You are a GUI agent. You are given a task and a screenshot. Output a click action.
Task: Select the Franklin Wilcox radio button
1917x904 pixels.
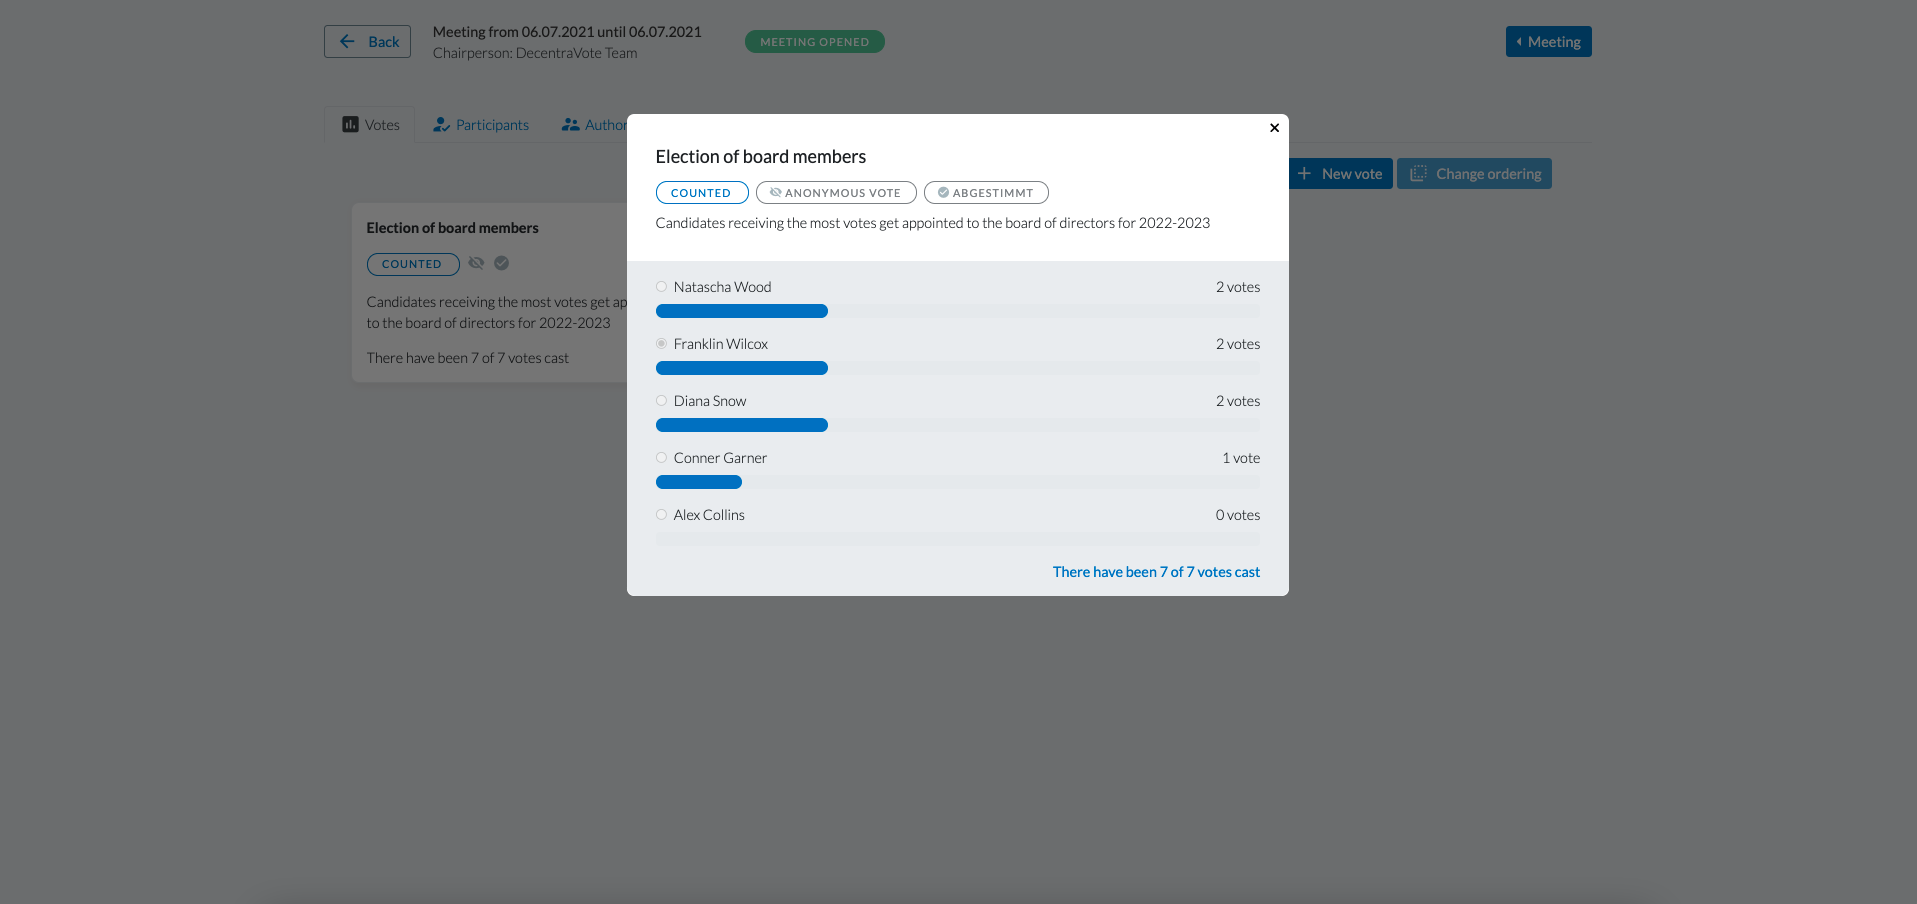661,344
